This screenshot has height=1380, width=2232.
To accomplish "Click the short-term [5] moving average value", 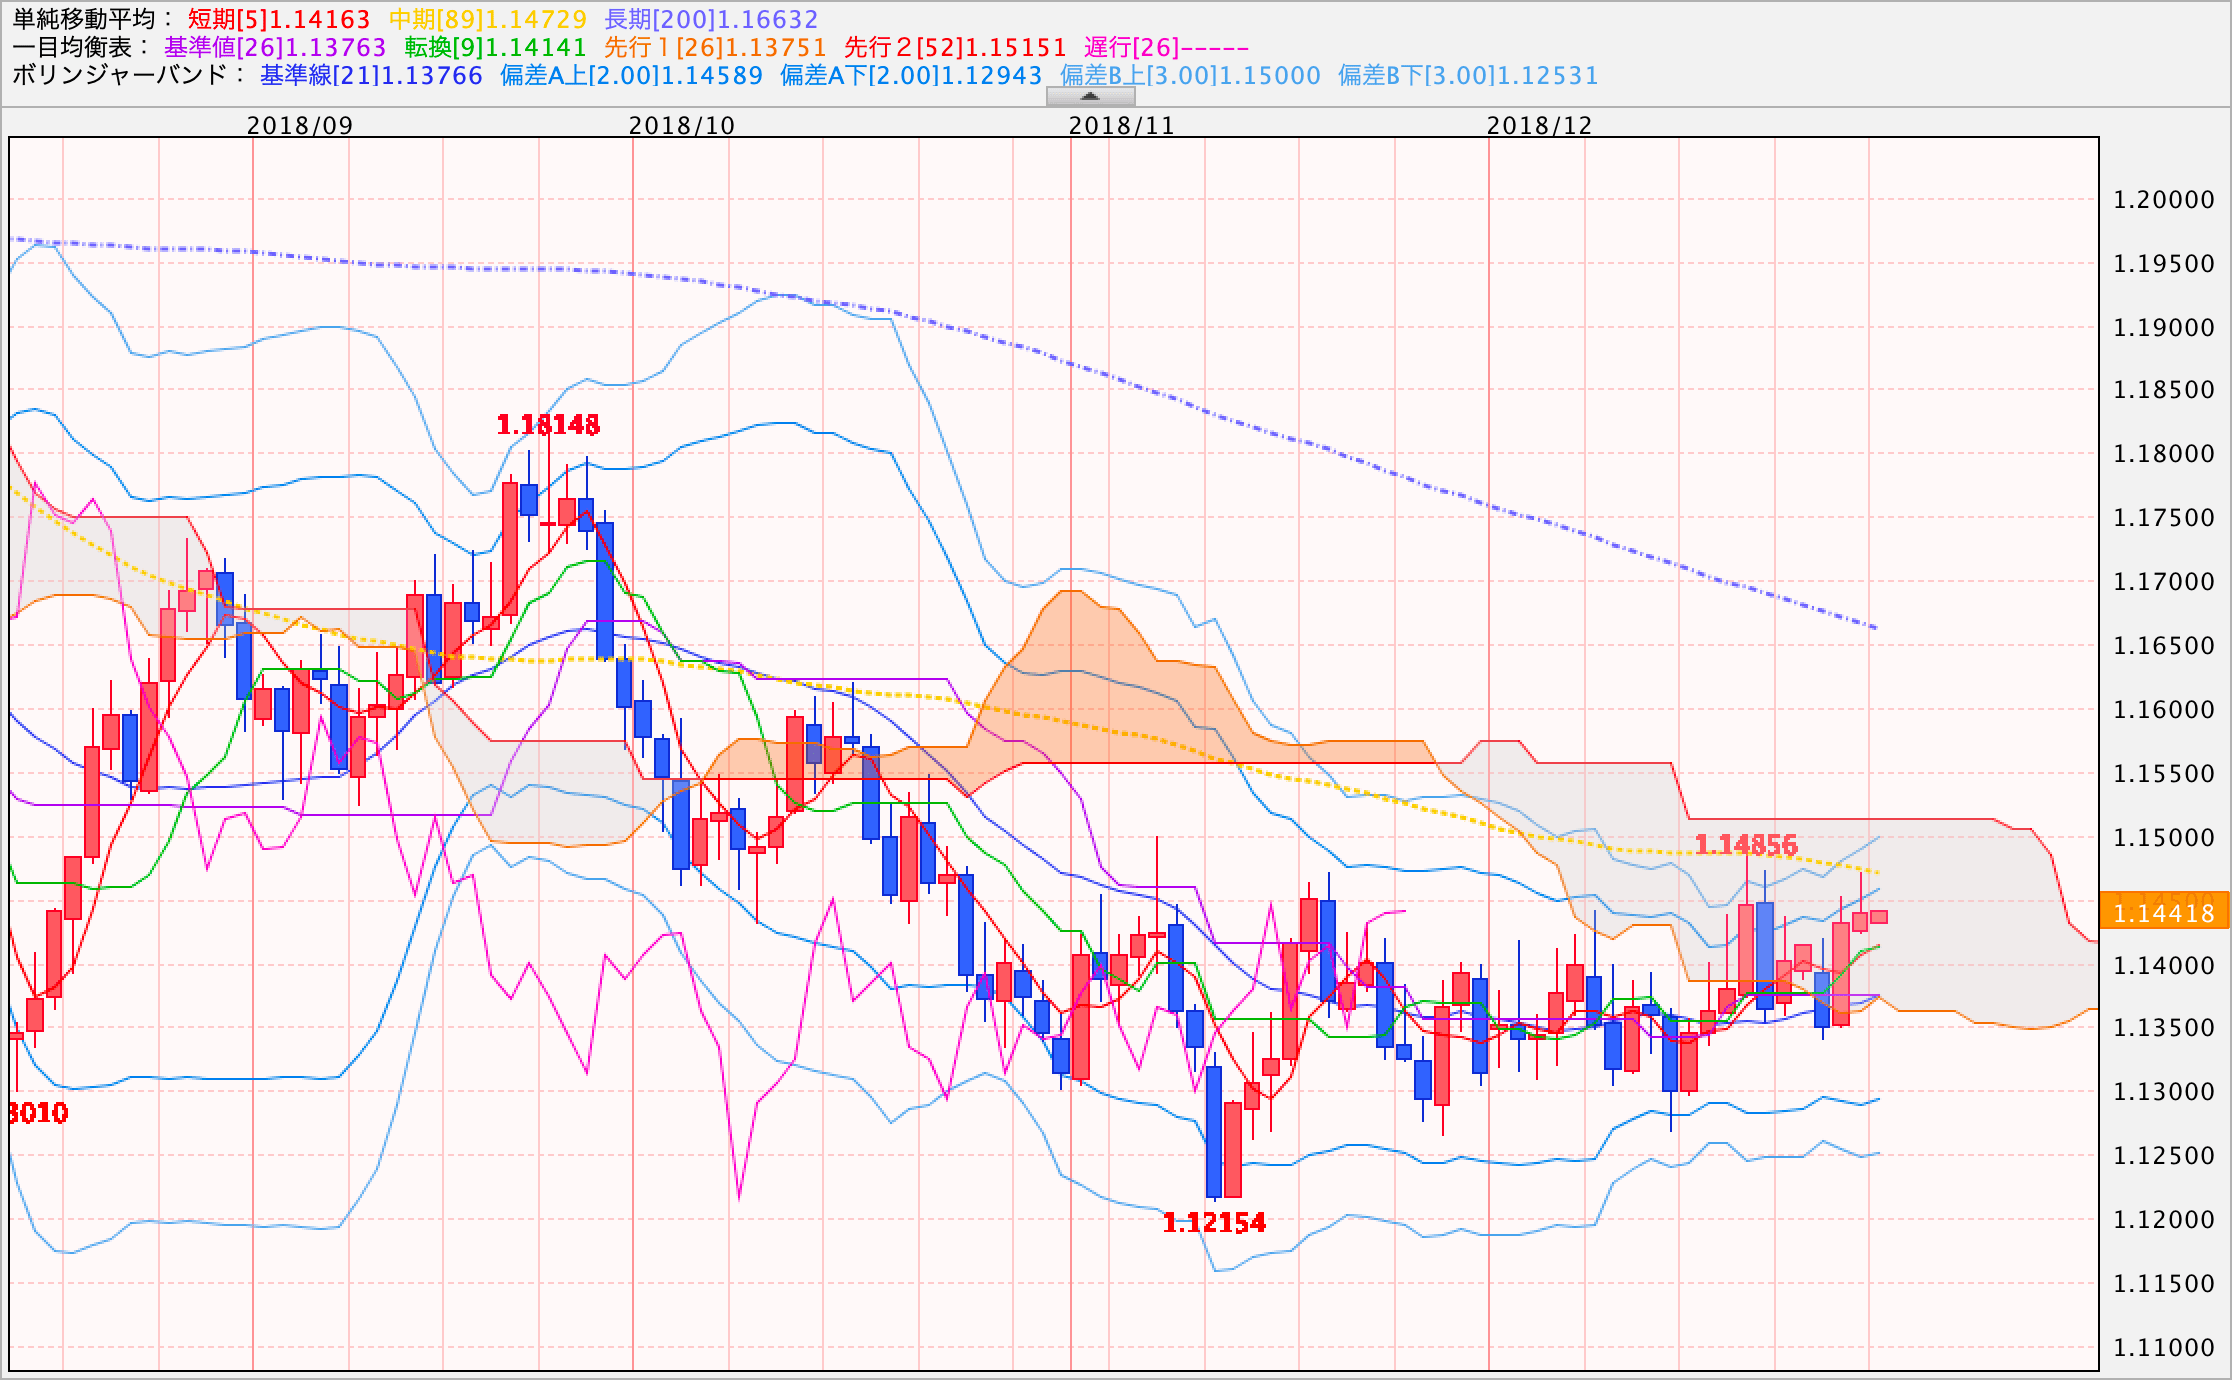I will click(279, 19).
